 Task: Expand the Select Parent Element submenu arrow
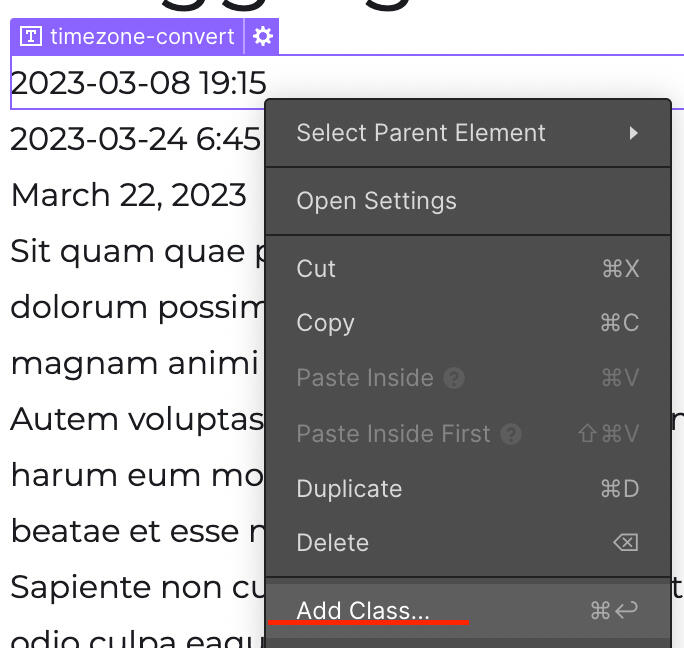click(x=633, y=133)
